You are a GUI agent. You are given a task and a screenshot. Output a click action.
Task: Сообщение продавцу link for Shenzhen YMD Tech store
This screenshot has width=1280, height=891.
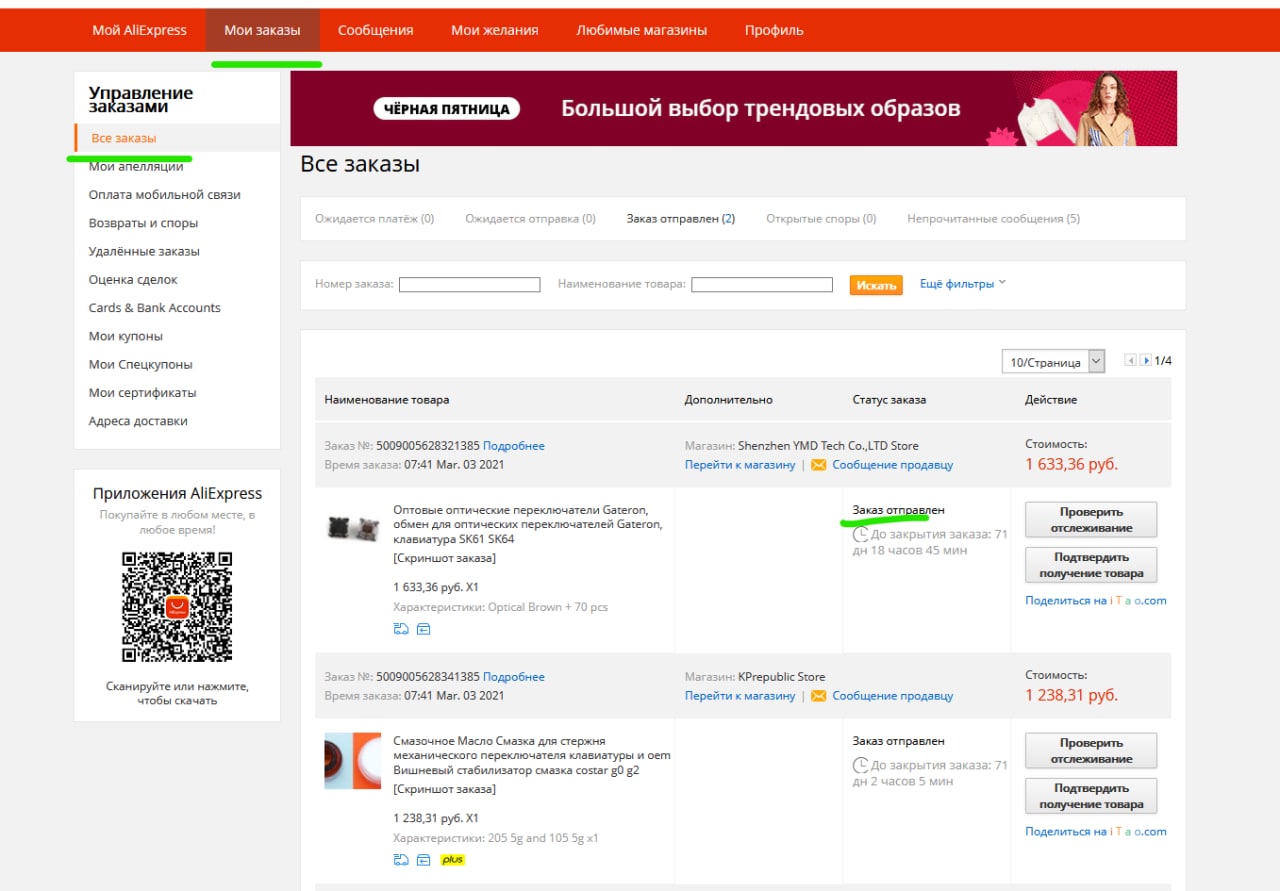(893, 465)
